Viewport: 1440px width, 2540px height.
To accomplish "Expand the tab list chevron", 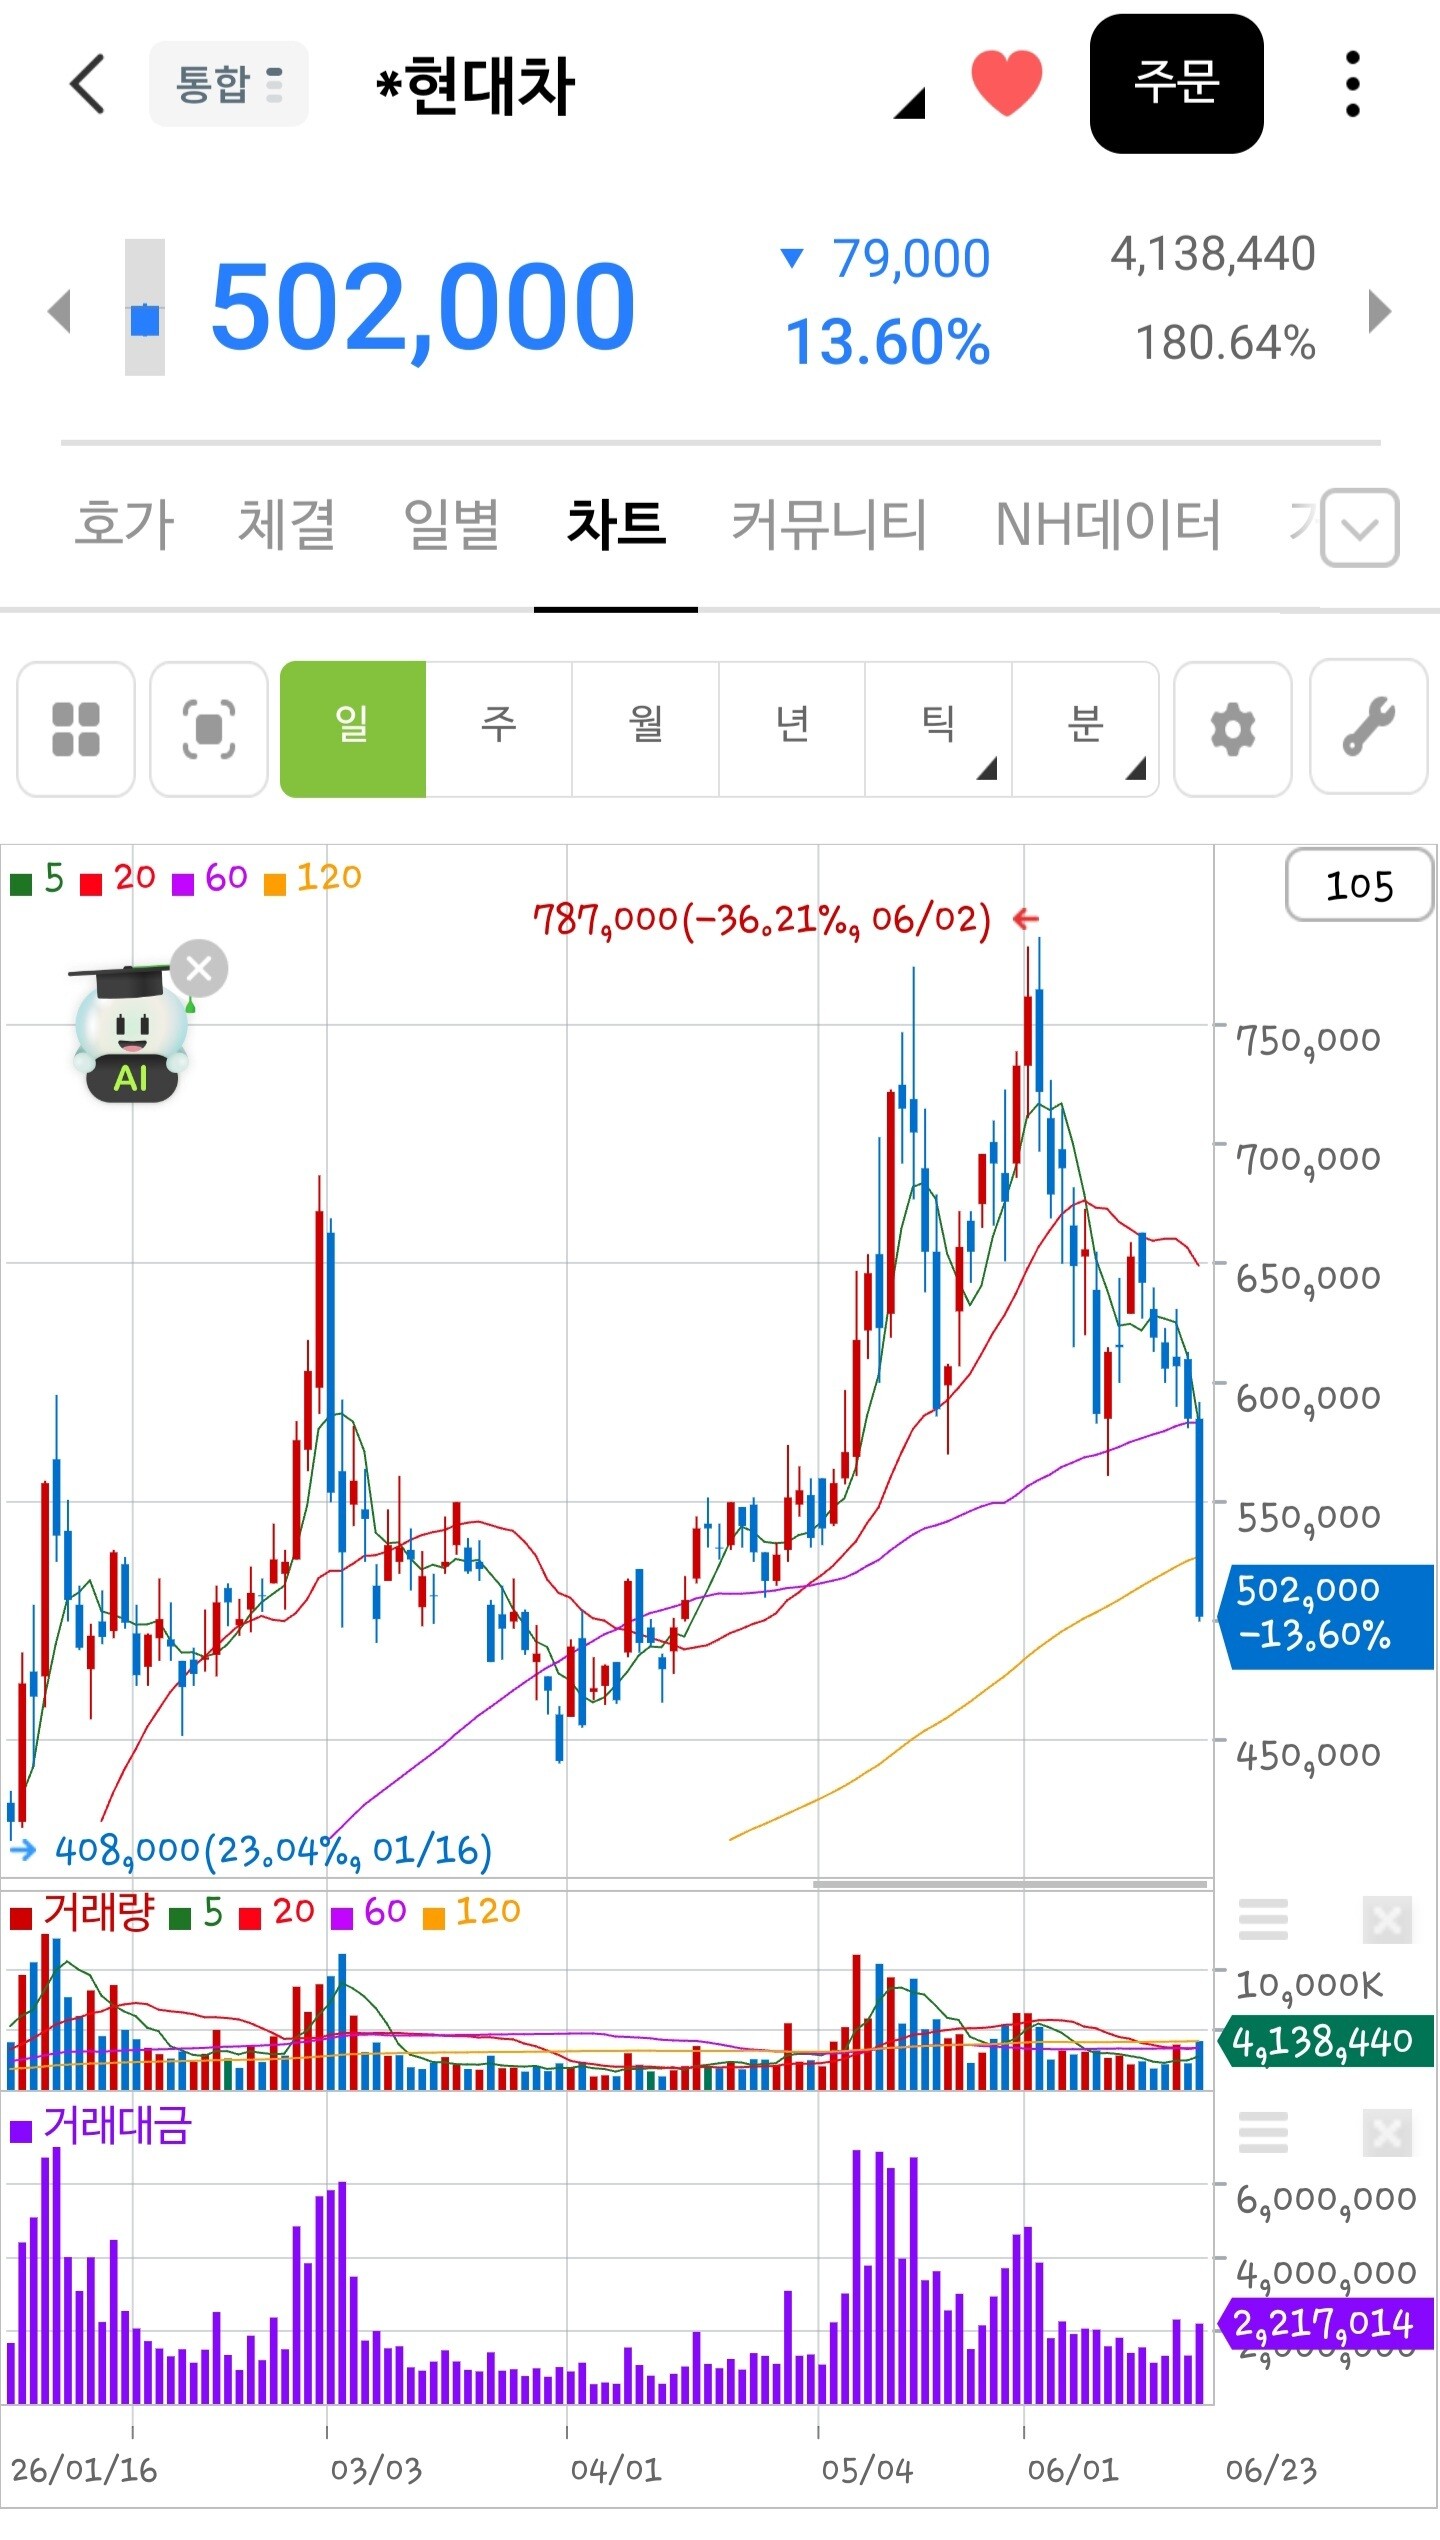I will (x=1360, y=528).
